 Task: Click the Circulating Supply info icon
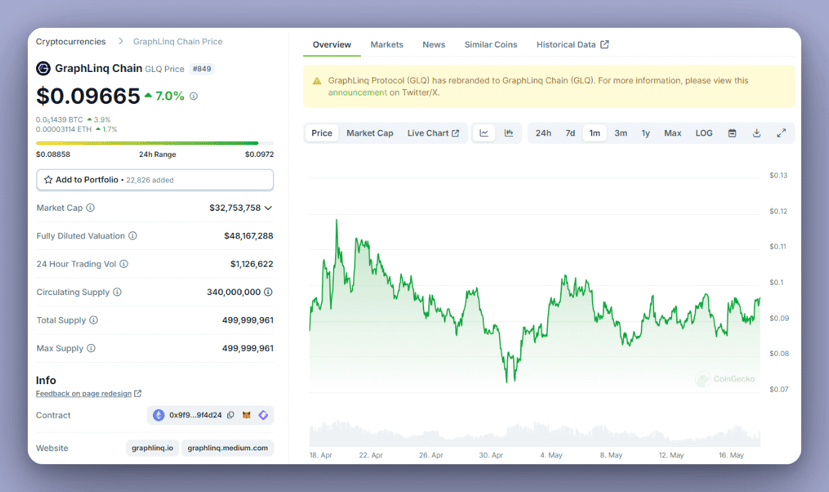click(x=117, y=292)
